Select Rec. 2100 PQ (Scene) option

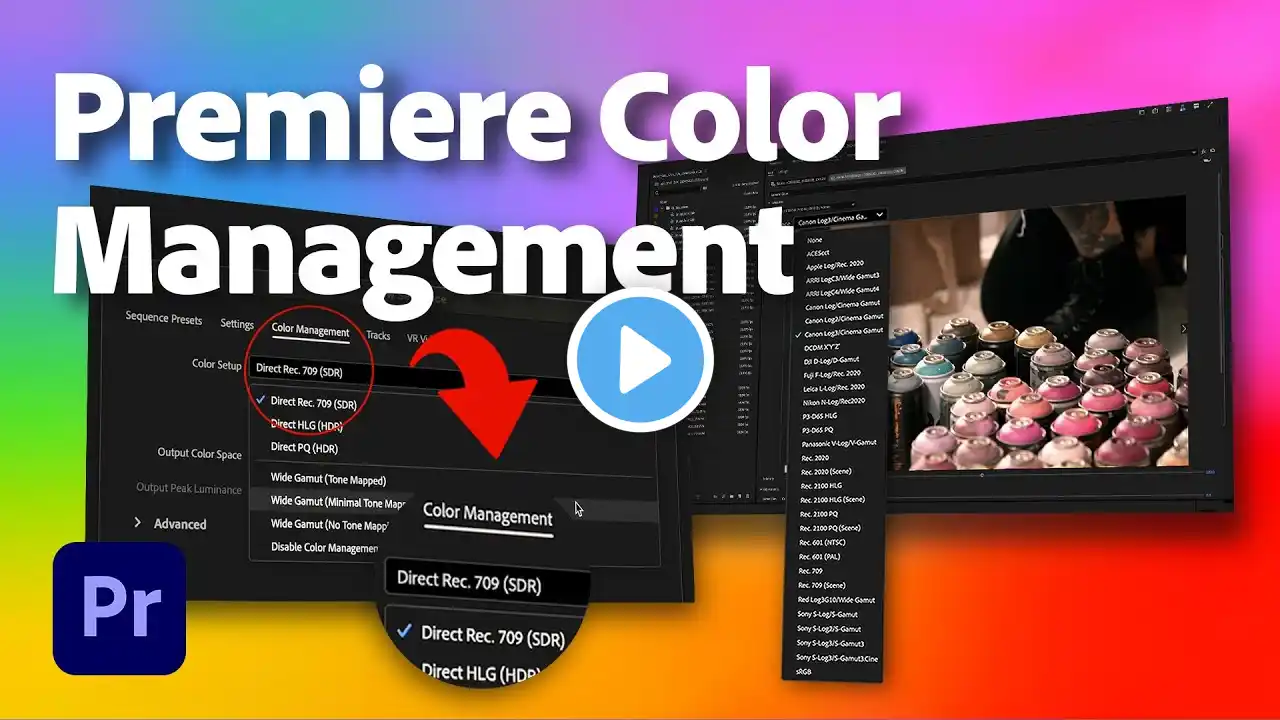pyautogui.click(x=830, y=528)
